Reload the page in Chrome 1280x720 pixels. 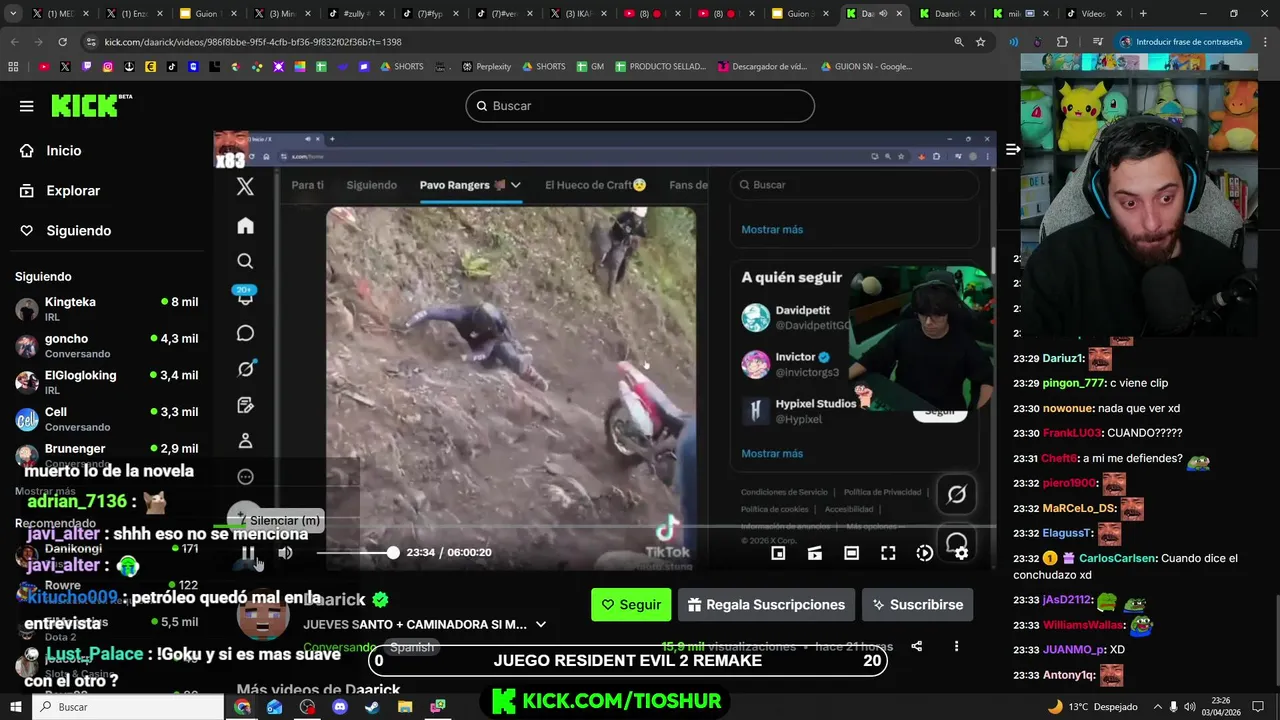[62, 42]
